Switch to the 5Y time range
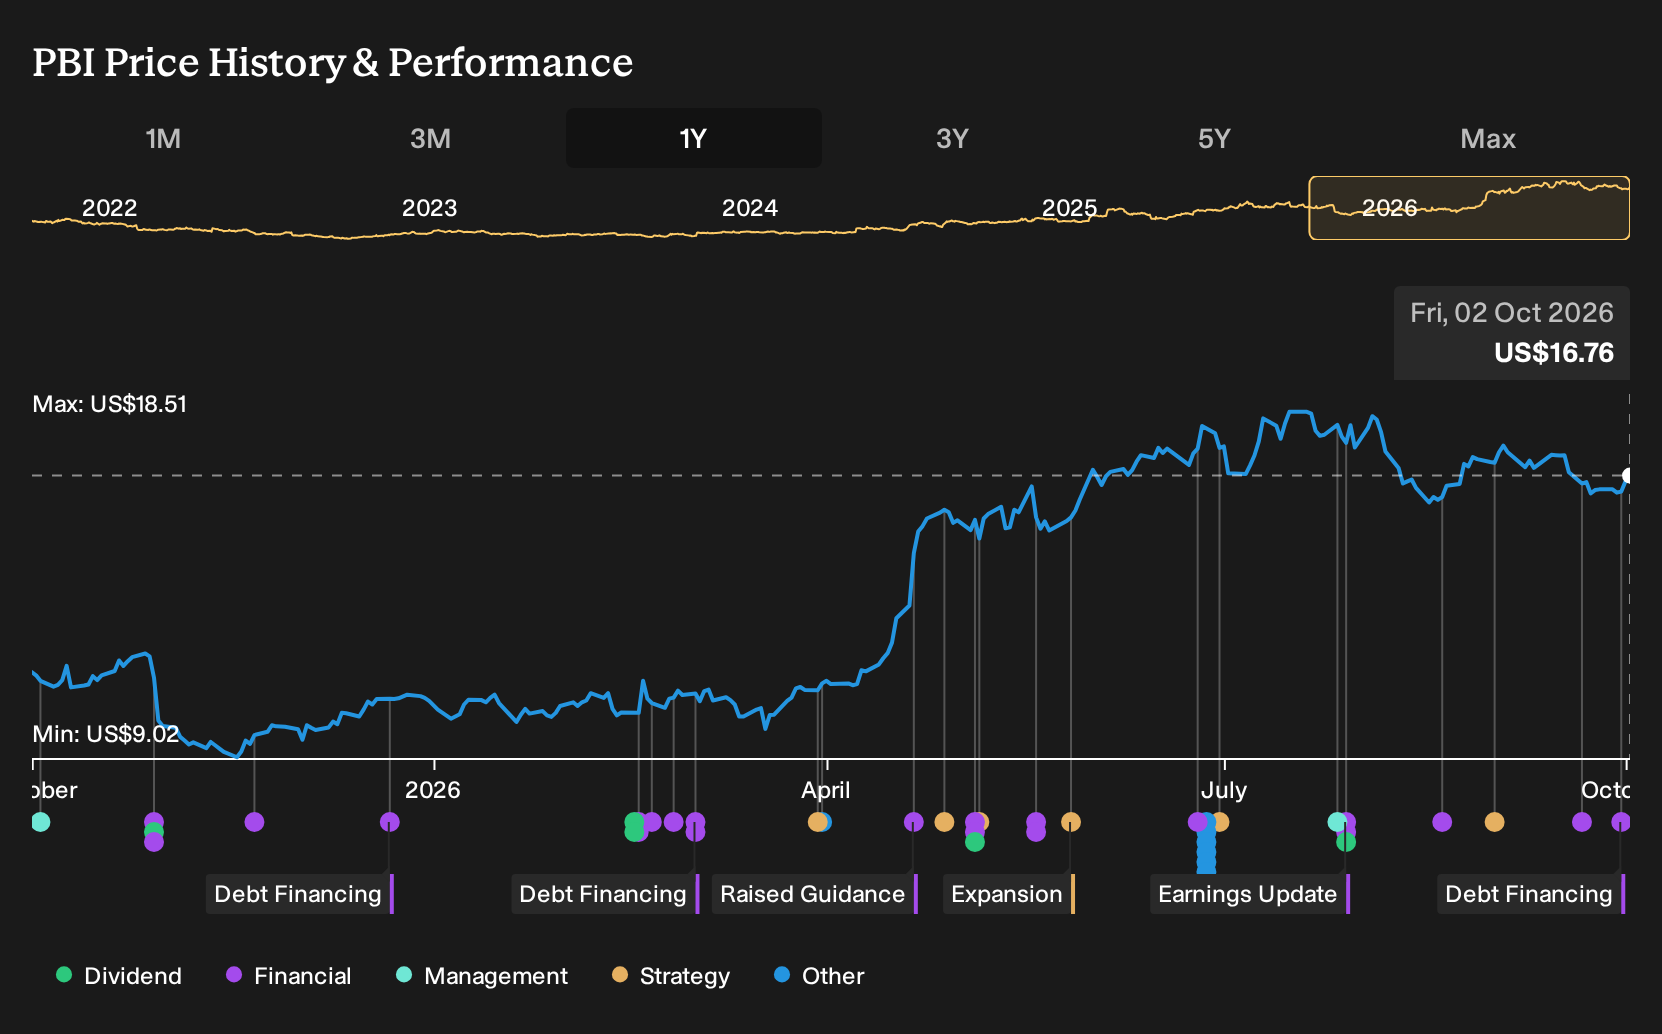This screenshot has width=1662, height=1034. tap(1214, 138)
